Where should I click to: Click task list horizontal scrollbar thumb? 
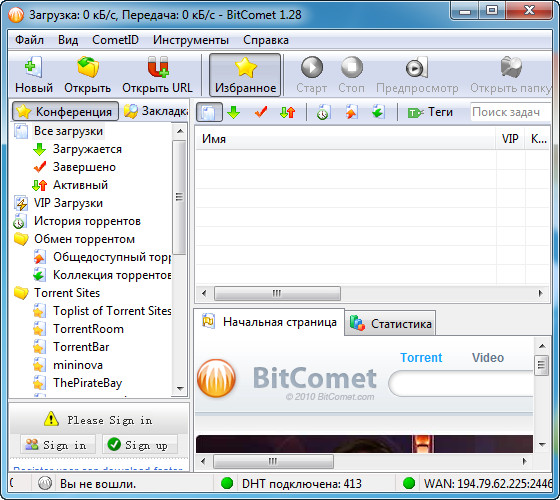[x=277, y=294]
